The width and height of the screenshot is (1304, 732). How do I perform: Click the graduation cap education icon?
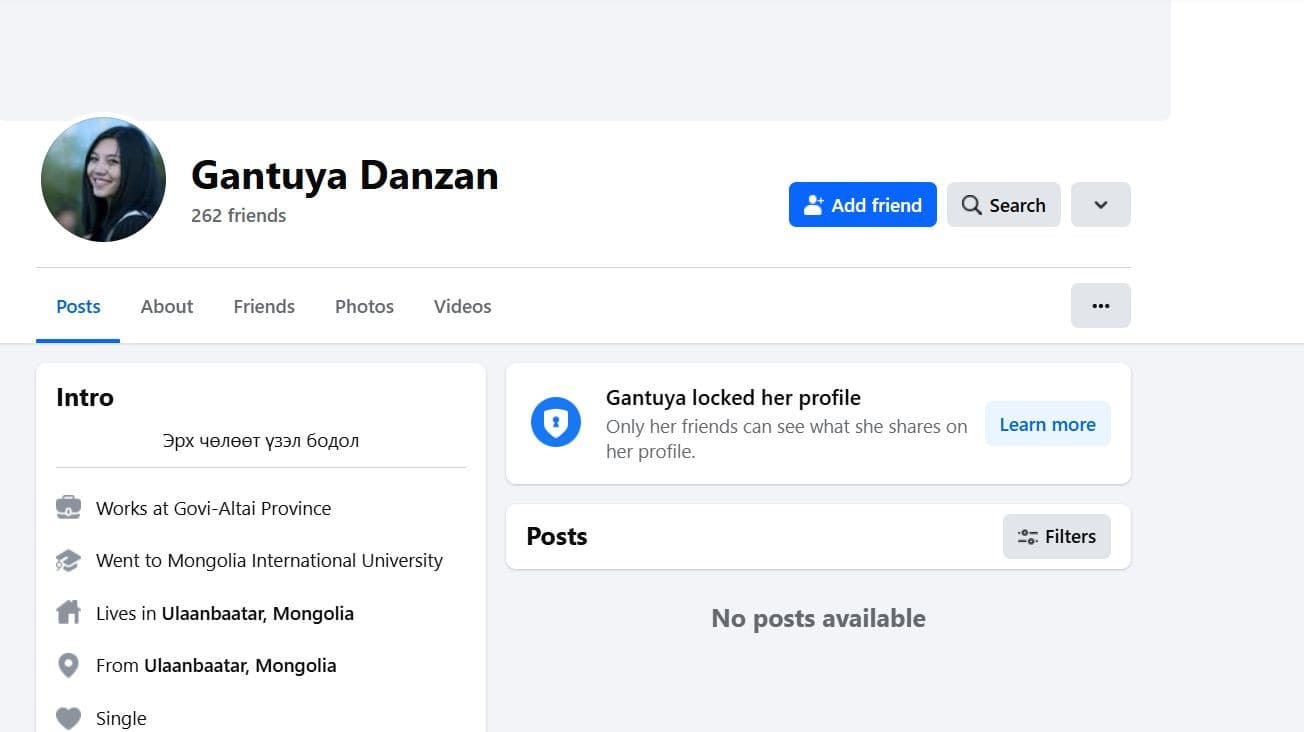tap(68, 561)
